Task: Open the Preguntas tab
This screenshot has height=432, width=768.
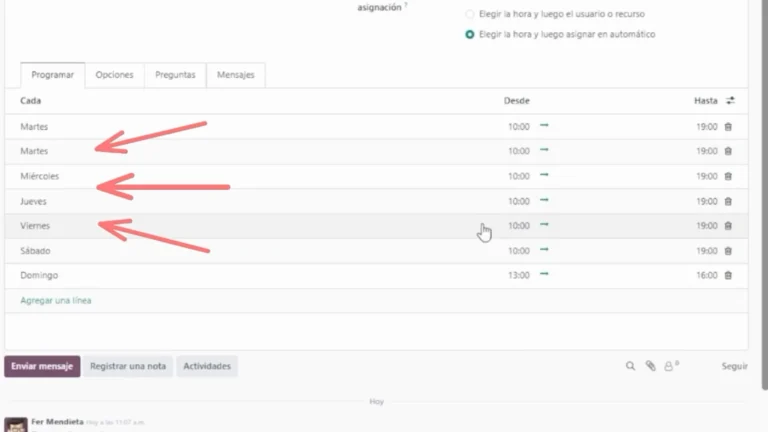Action: [175, 75]
